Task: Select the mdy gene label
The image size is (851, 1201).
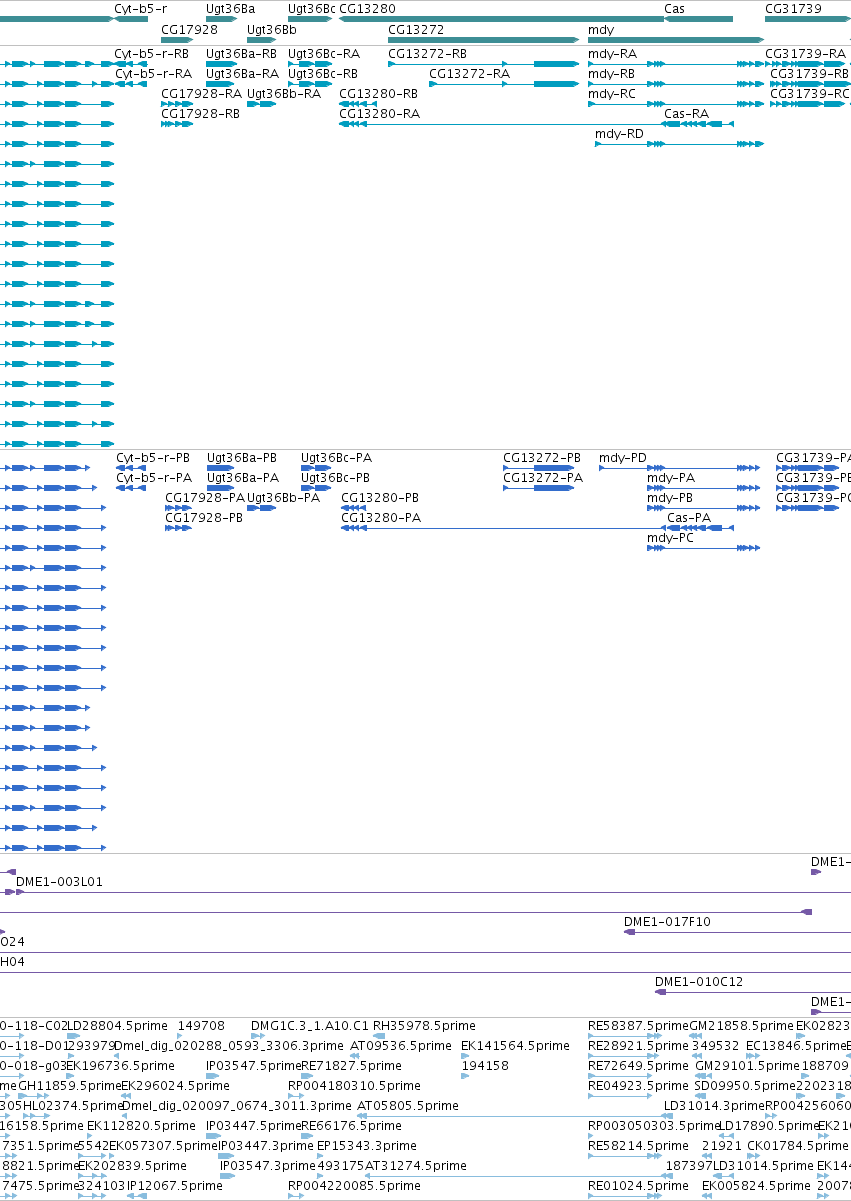Action: pyautogui.click(x=601, y=29)
